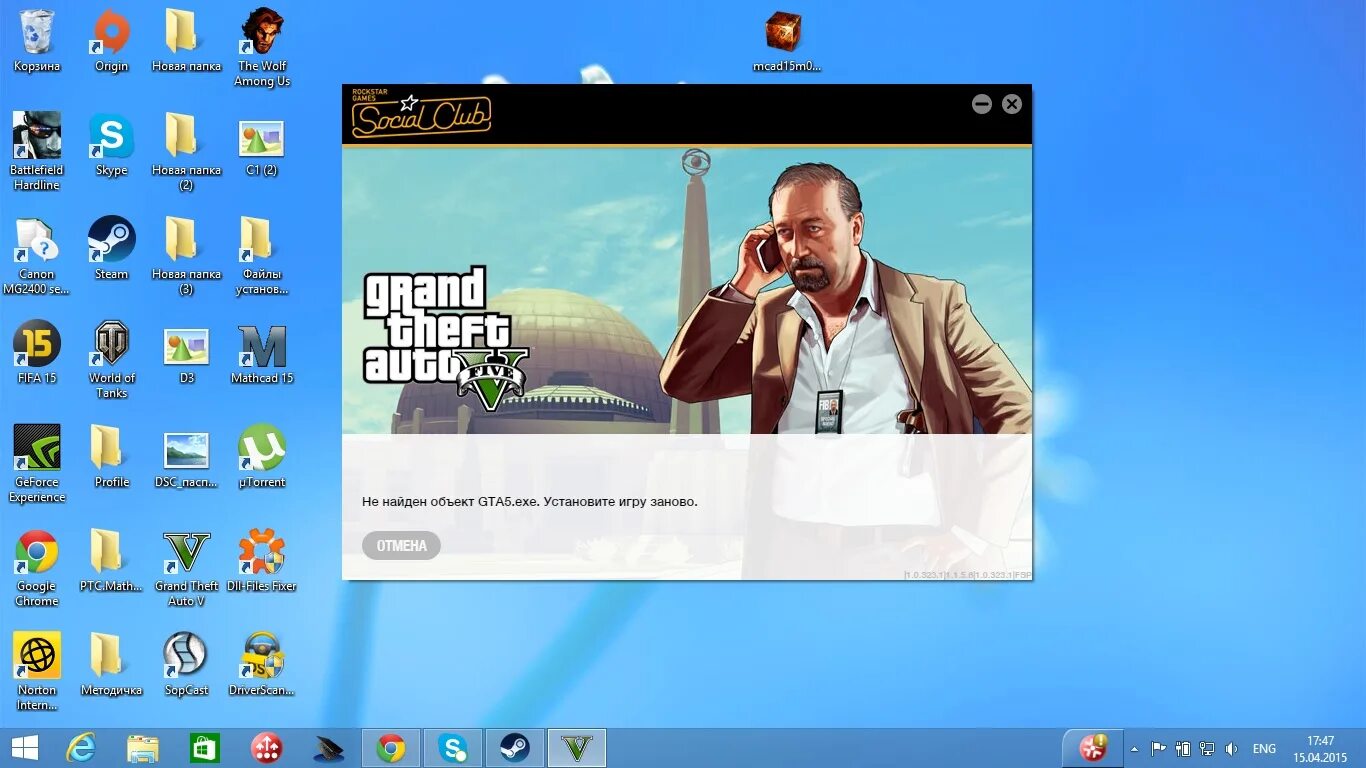Click the battery power tray icon
Viewport: 1366px width, 768px height.
[x=1183, y=748]
